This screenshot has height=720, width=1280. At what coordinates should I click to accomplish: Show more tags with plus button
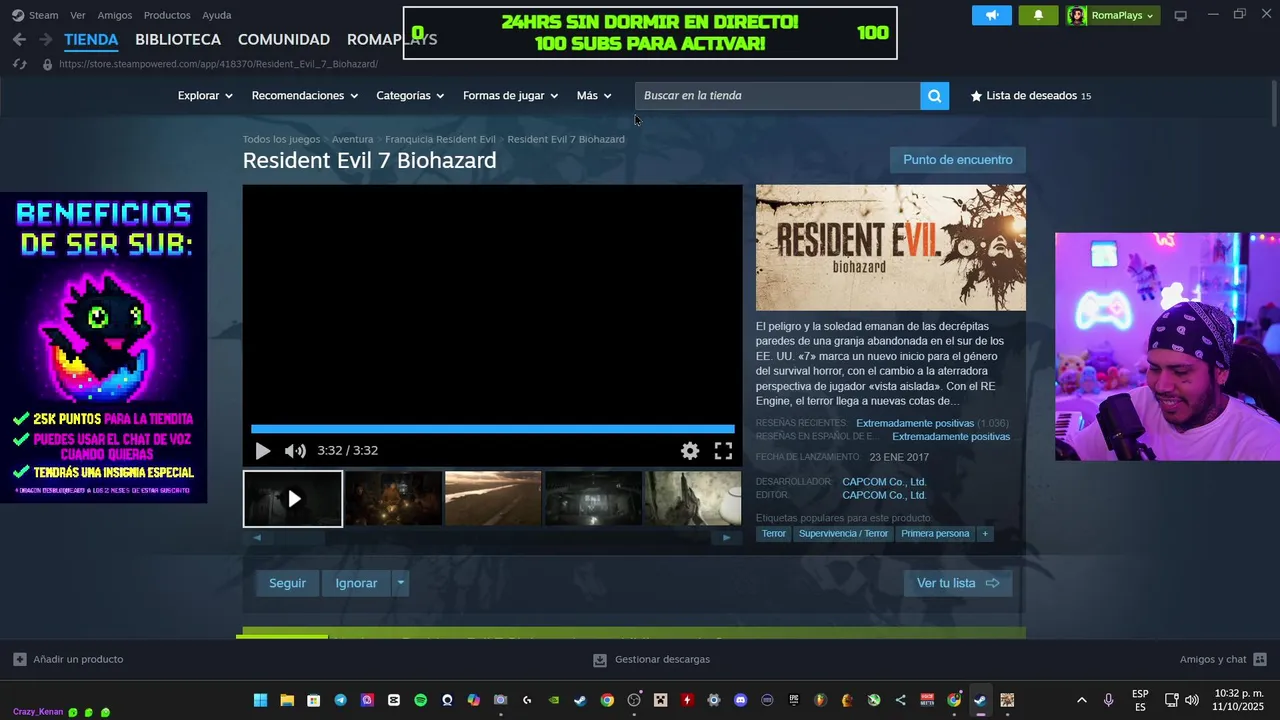pos(985,534)
